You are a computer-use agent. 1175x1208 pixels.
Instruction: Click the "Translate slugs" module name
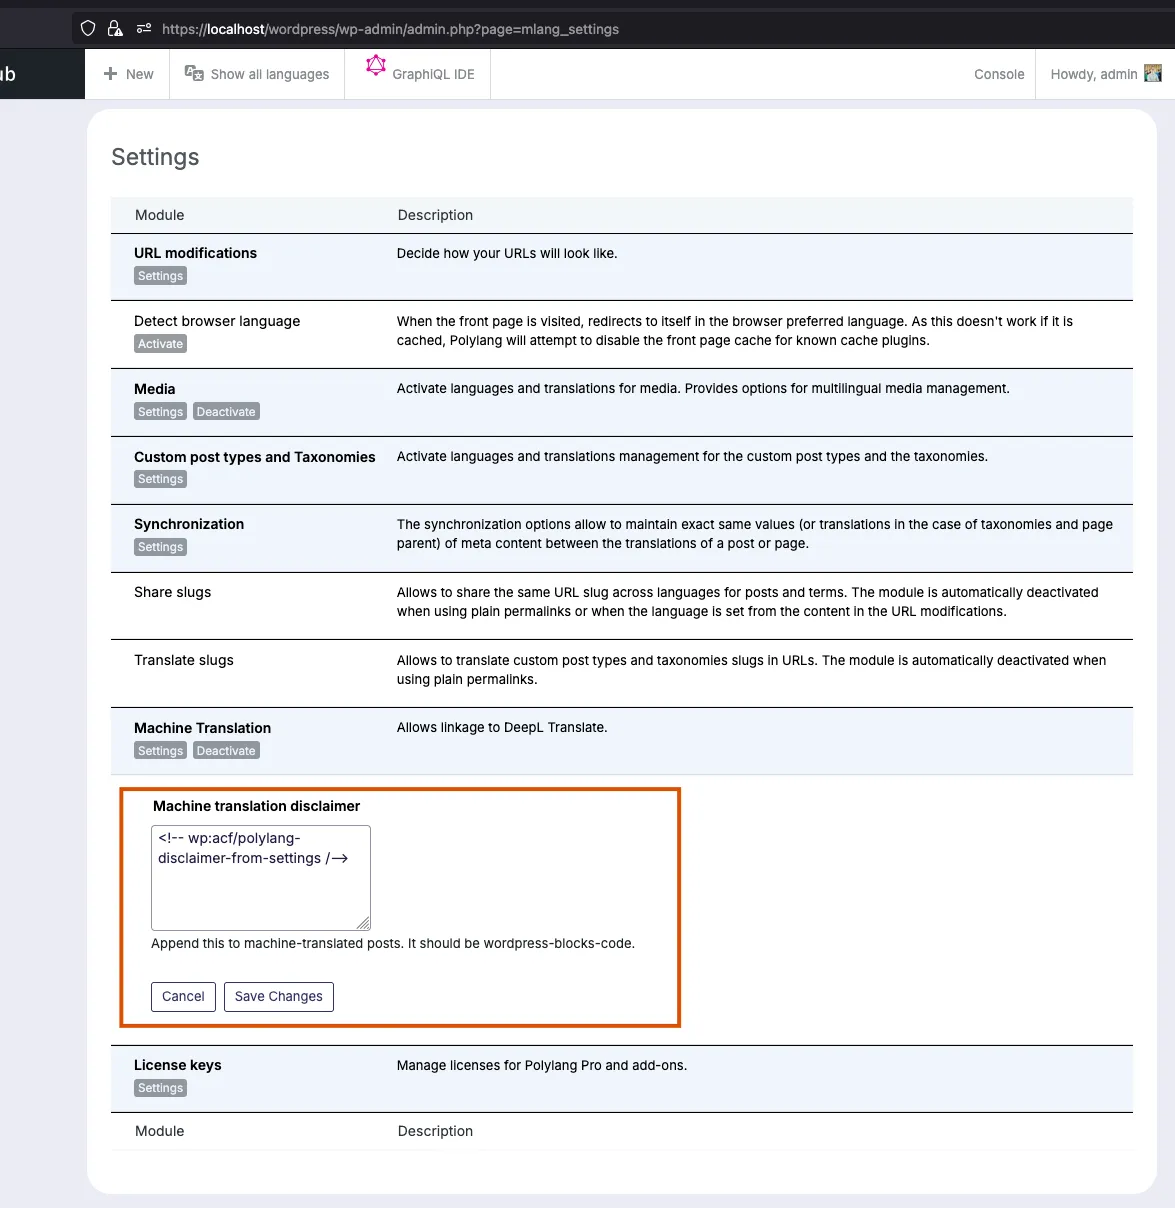pos(184,660)
